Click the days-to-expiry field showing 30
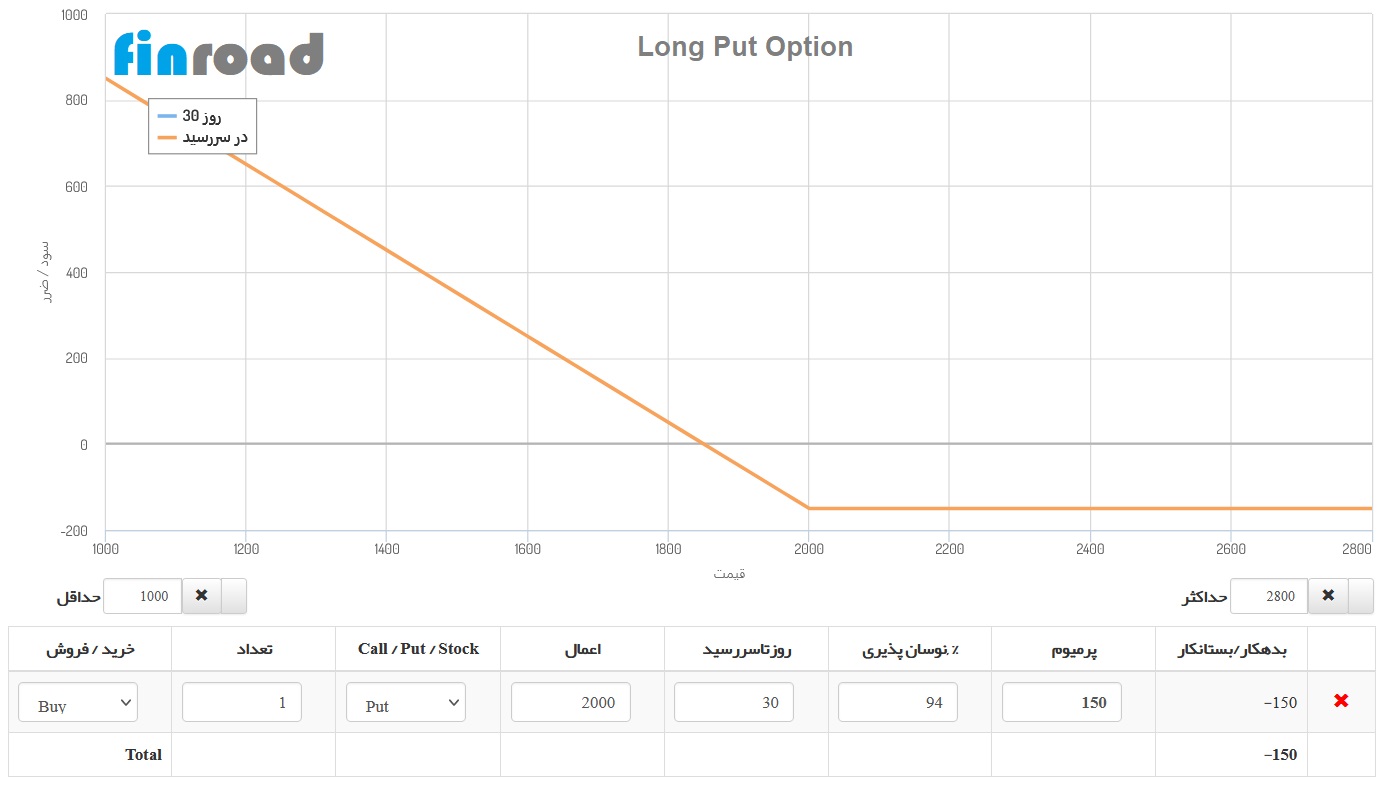Viewport: 1380px width, 790px height. point(733,703)
